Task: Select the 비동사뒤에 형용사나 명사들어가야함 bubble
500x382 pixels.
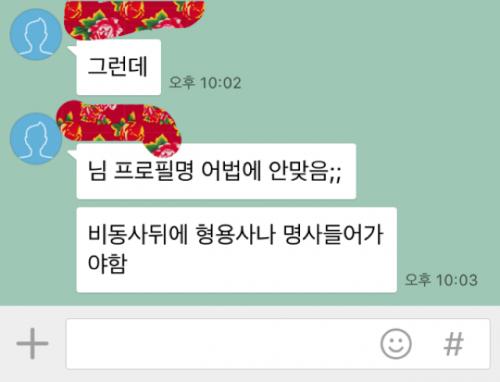Action: (x=237, y=250)
